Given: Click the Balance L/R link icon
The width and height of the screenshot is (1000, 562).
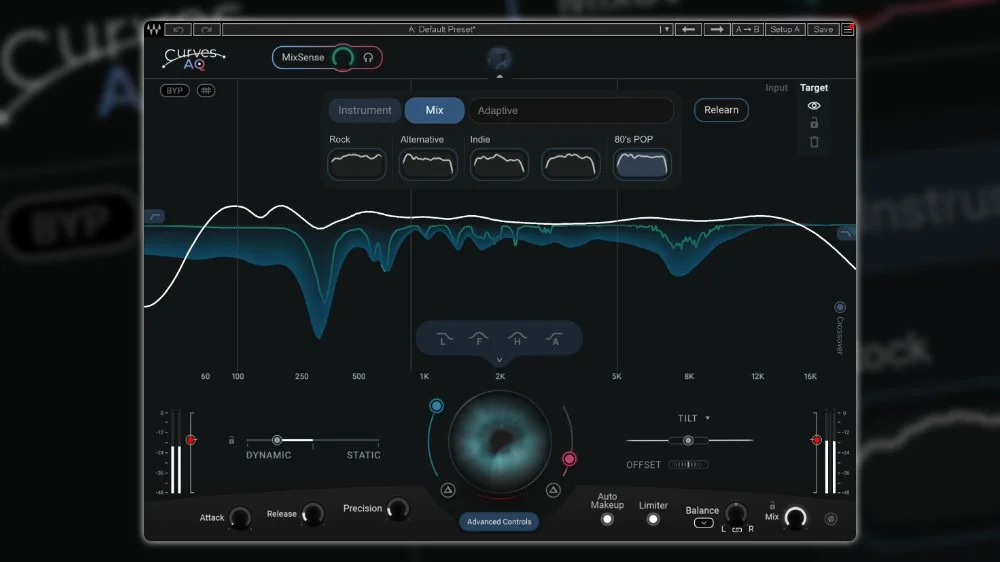Looking at the screenshot, I should coord(737,529).
